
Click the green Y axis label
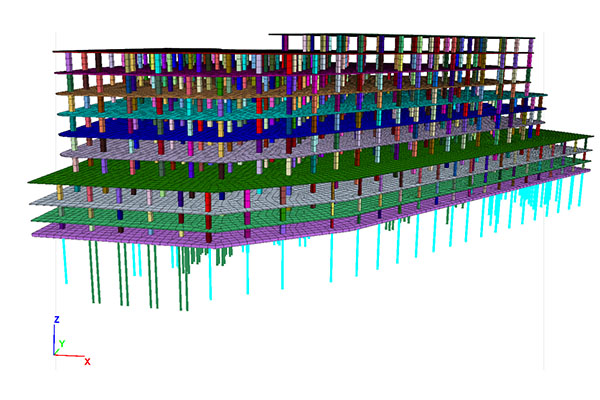63,344
